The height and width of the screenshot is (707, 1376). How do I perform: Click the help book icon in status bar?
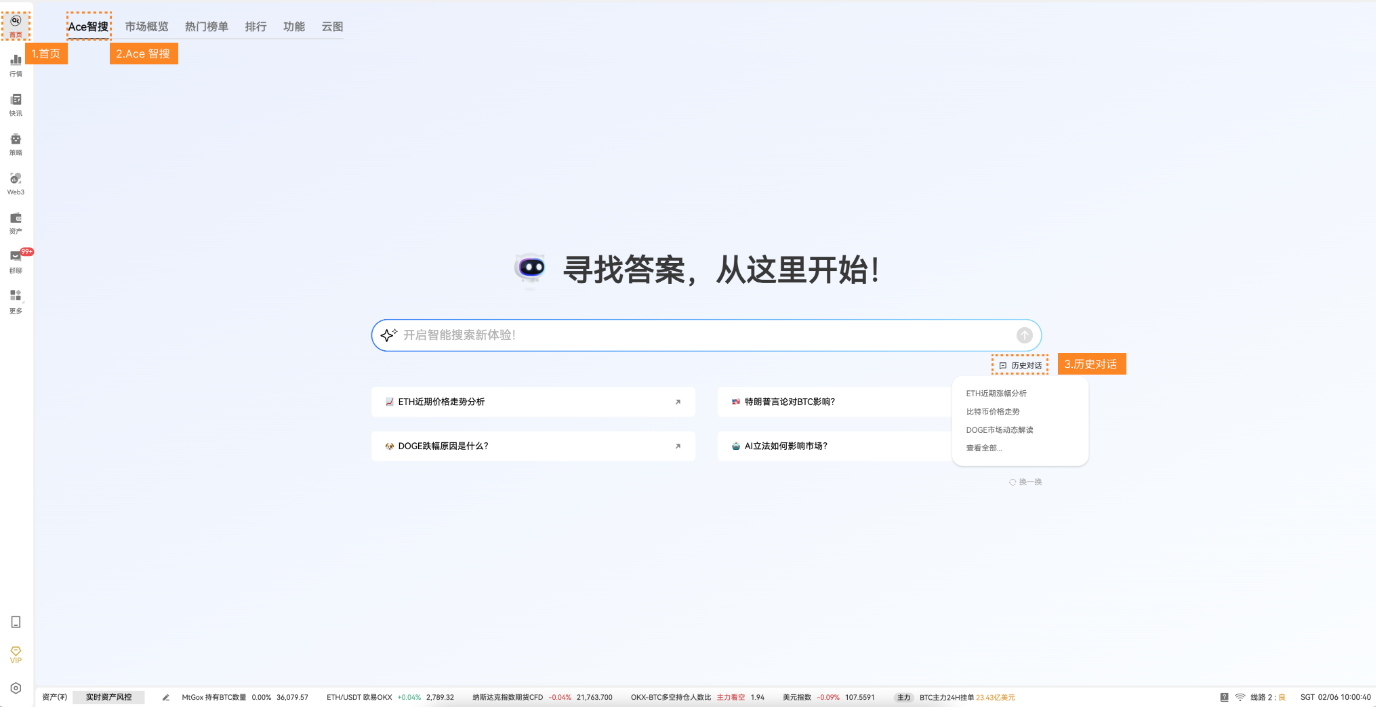[1224, 697]
